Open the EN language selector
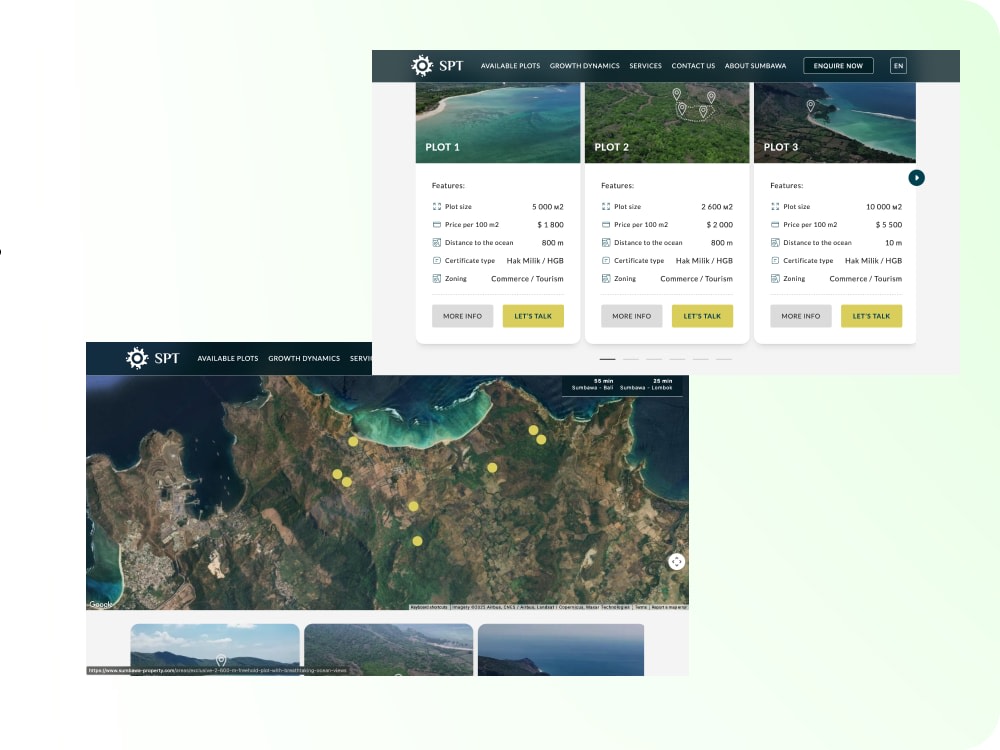 point(898,66)
